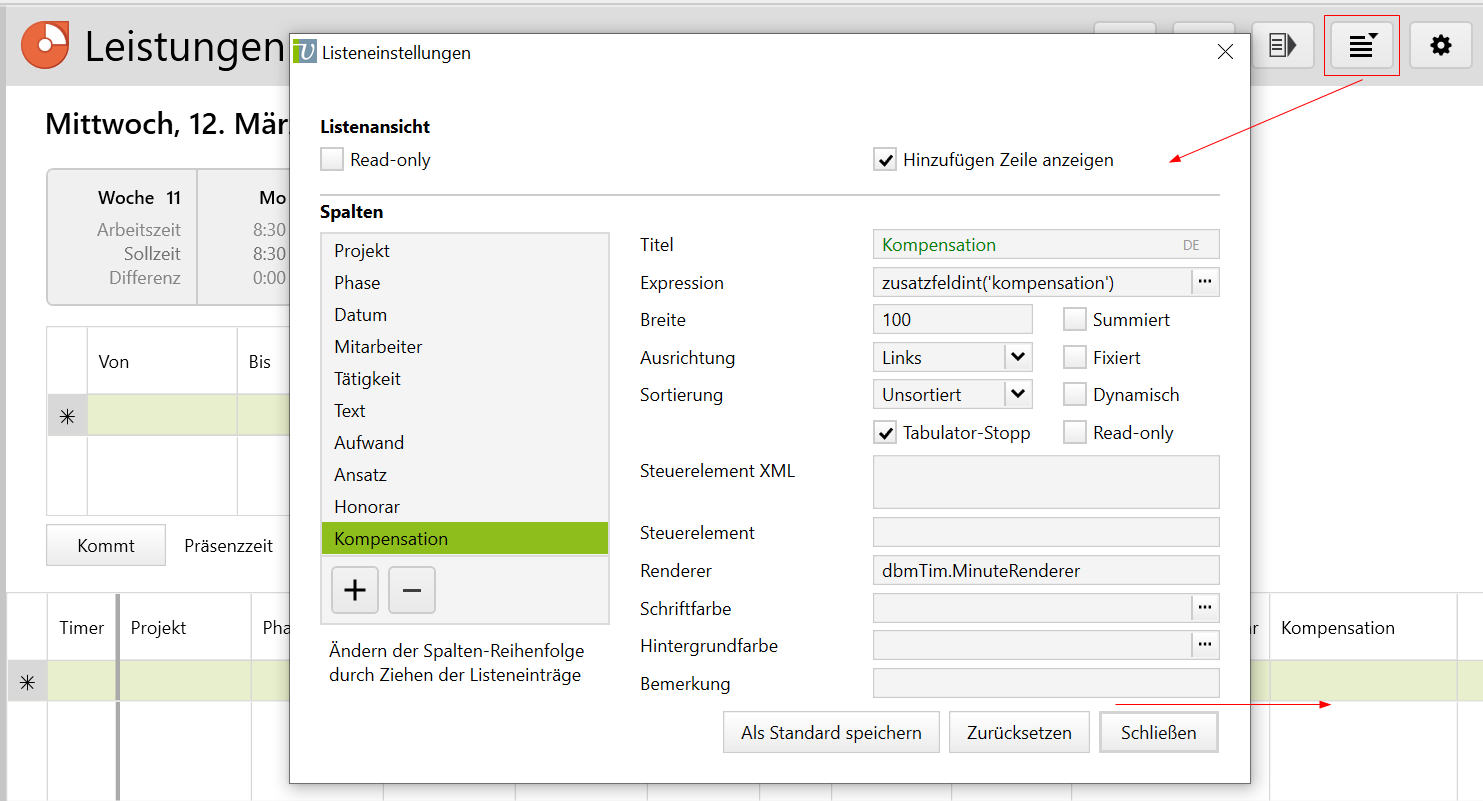This screenshot has height=801, width=1483.
Task: Click into the Breite input field
Action: tap(951, 320)
